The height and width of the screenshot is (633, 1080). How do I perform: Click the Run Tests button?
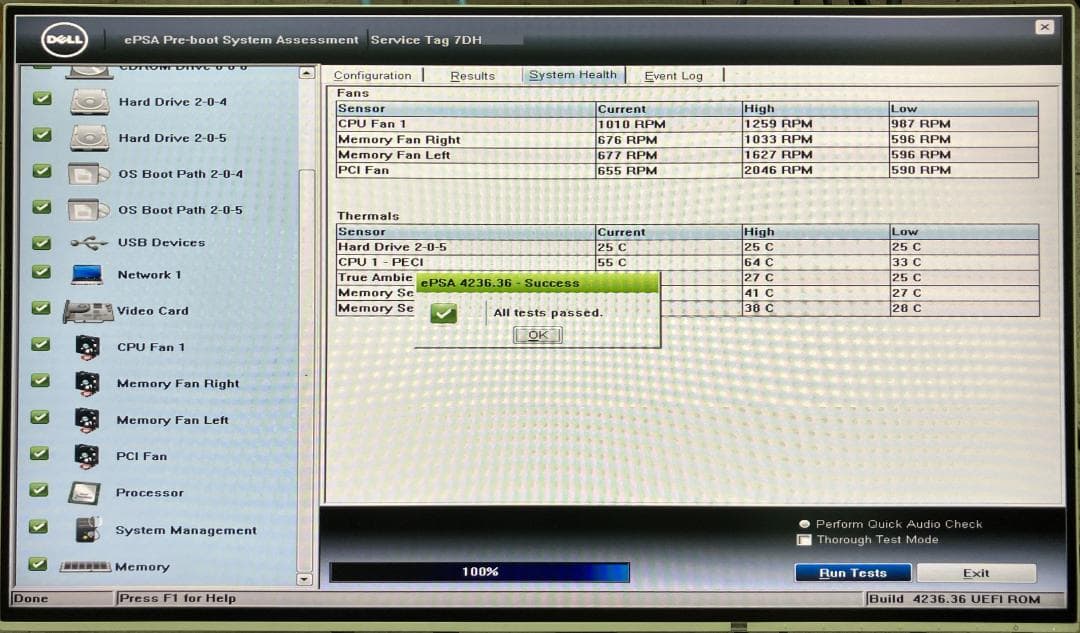click(852, 572)
